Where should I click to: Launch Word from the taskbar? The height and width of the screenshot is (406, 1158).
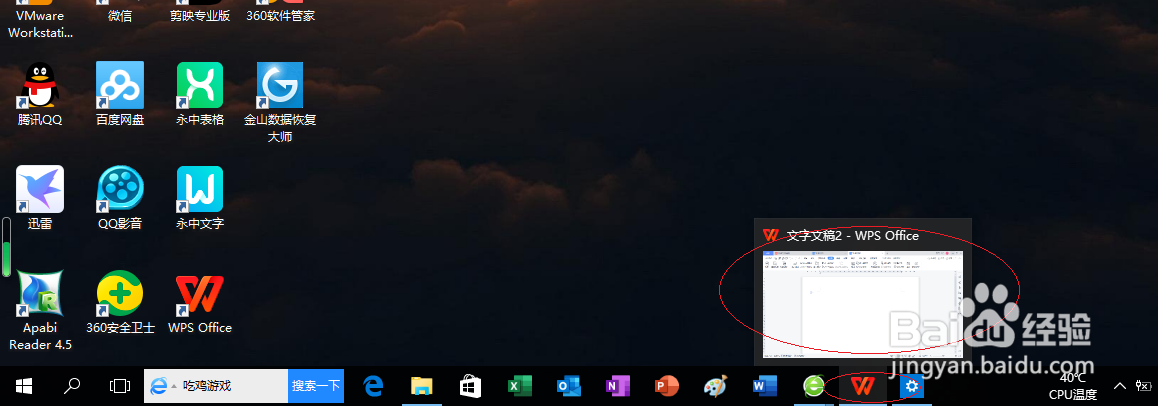point(763,386)
